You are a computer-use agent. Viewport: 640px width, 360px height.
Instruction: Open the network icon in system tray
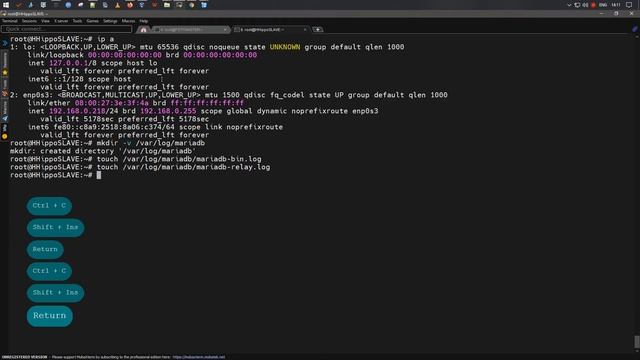(x=577, y=5)
